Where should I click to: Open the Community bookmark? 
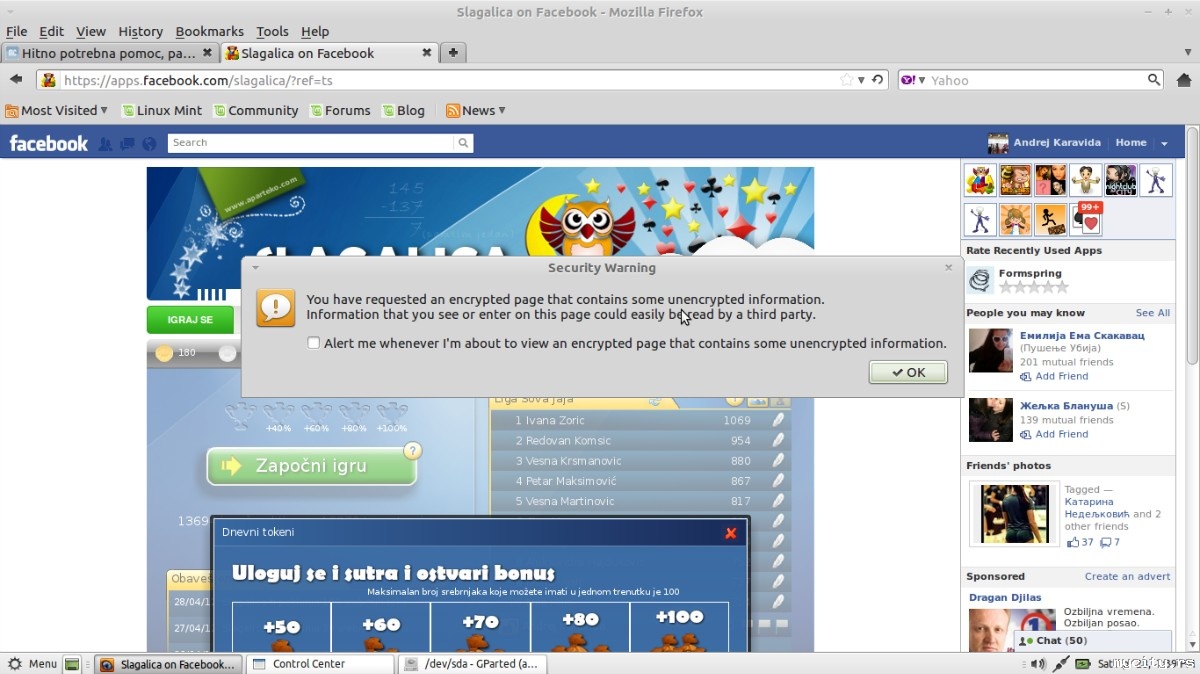click(255, 110)
